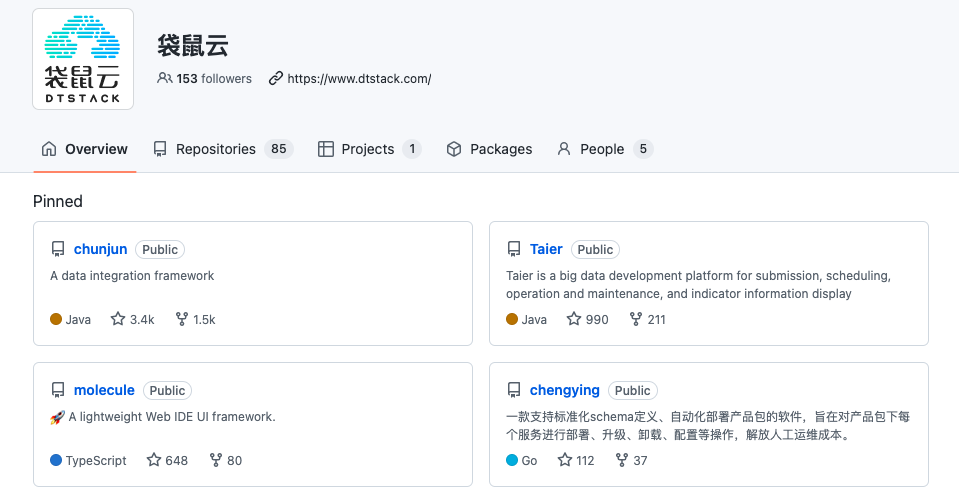
Task: Click the Pinned section heading
Action: click(57, 201)
